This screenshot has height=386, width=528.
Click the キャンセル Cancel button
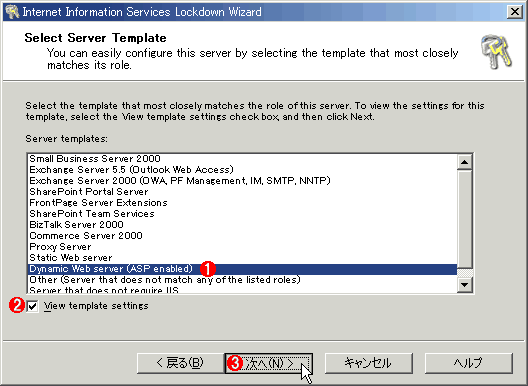pyautogui.click(x=368, y=363)
